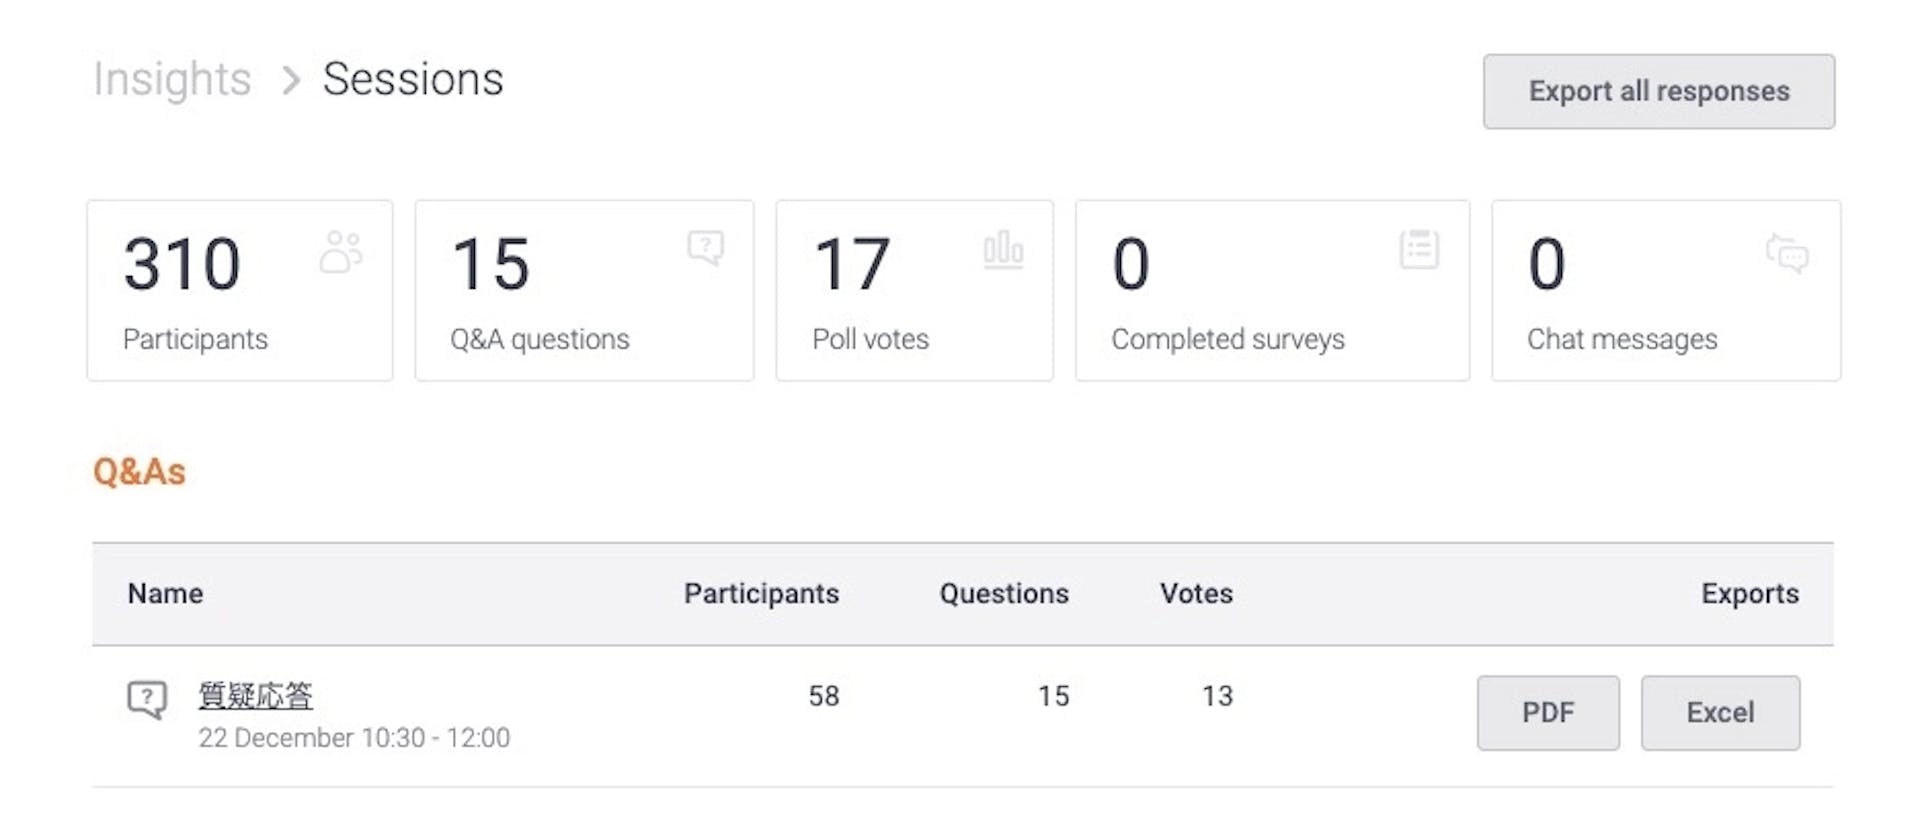Click the chat messages bubbles icon
This screenshot has width=1920, height=827.
[1787, 253]
